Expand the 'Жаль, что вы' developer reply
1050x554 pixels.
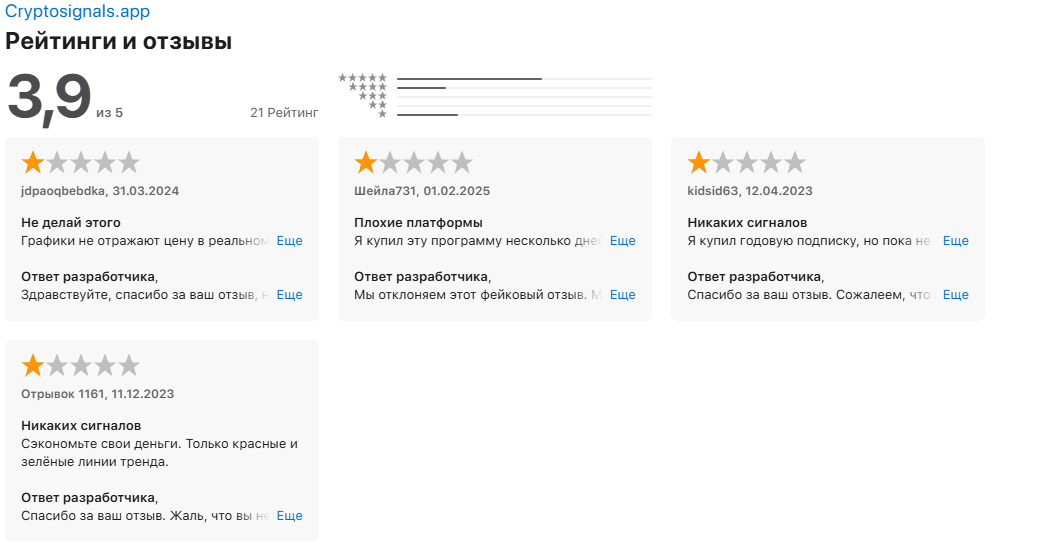pyautogui.click(x=289, y=516)
